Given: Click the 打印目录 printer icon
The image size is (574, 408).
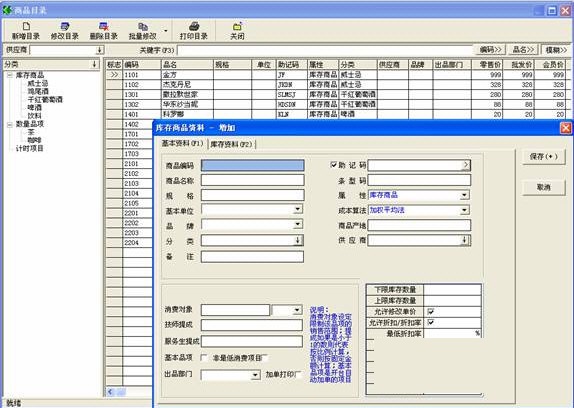Looking at the screenshot, I should [194, 27].
